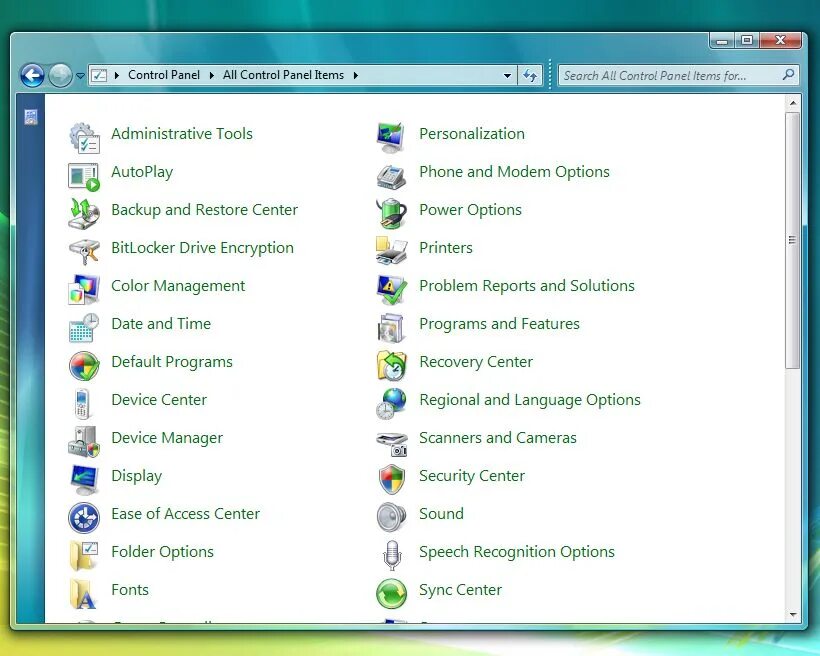
Task: Open the Personalization icon
Action: point(391,138)
